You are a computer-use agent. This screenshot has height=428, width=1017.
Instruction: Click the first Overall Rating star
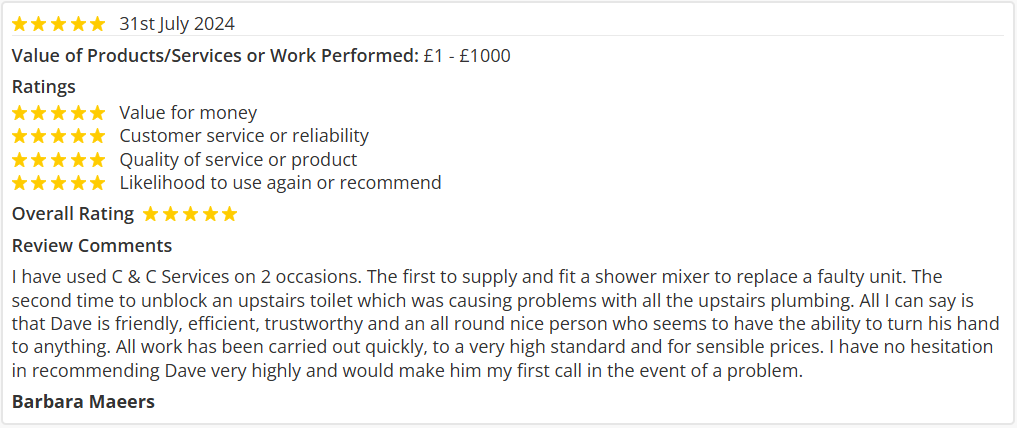coord(151,214)
